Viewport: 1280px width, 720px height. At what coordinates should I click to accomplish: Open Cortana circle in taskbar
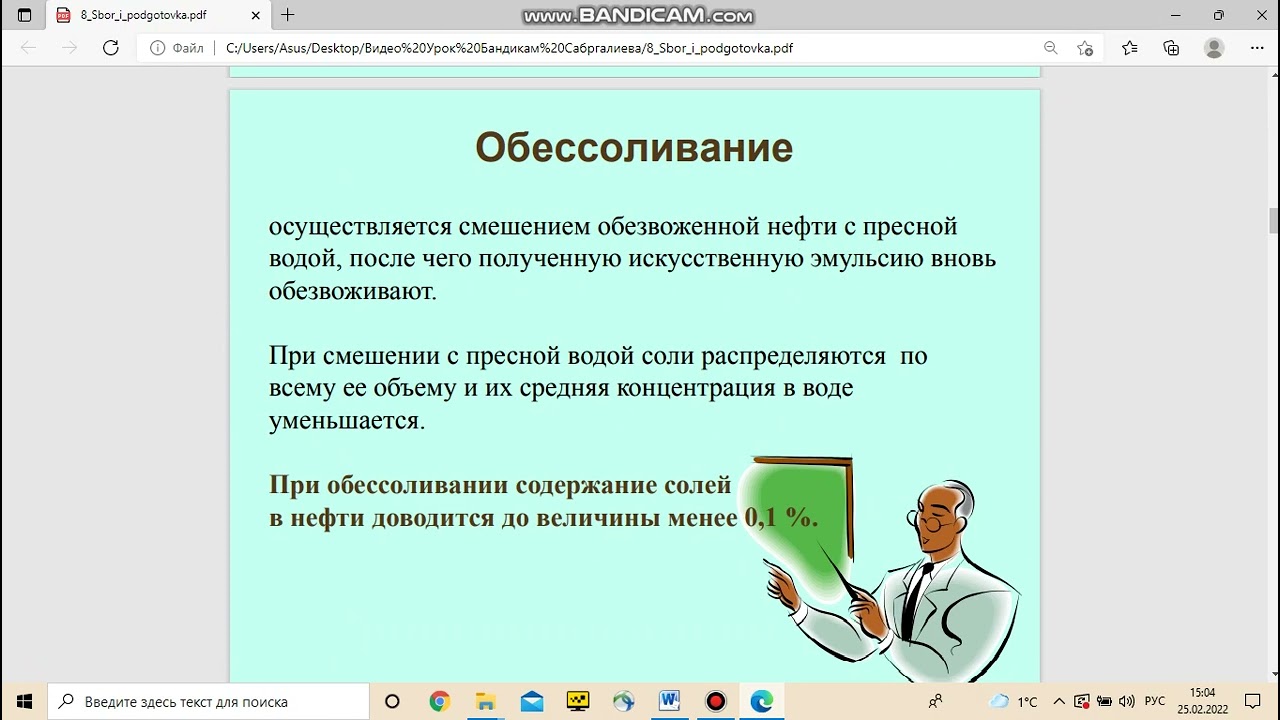click(x=392, y=702)
